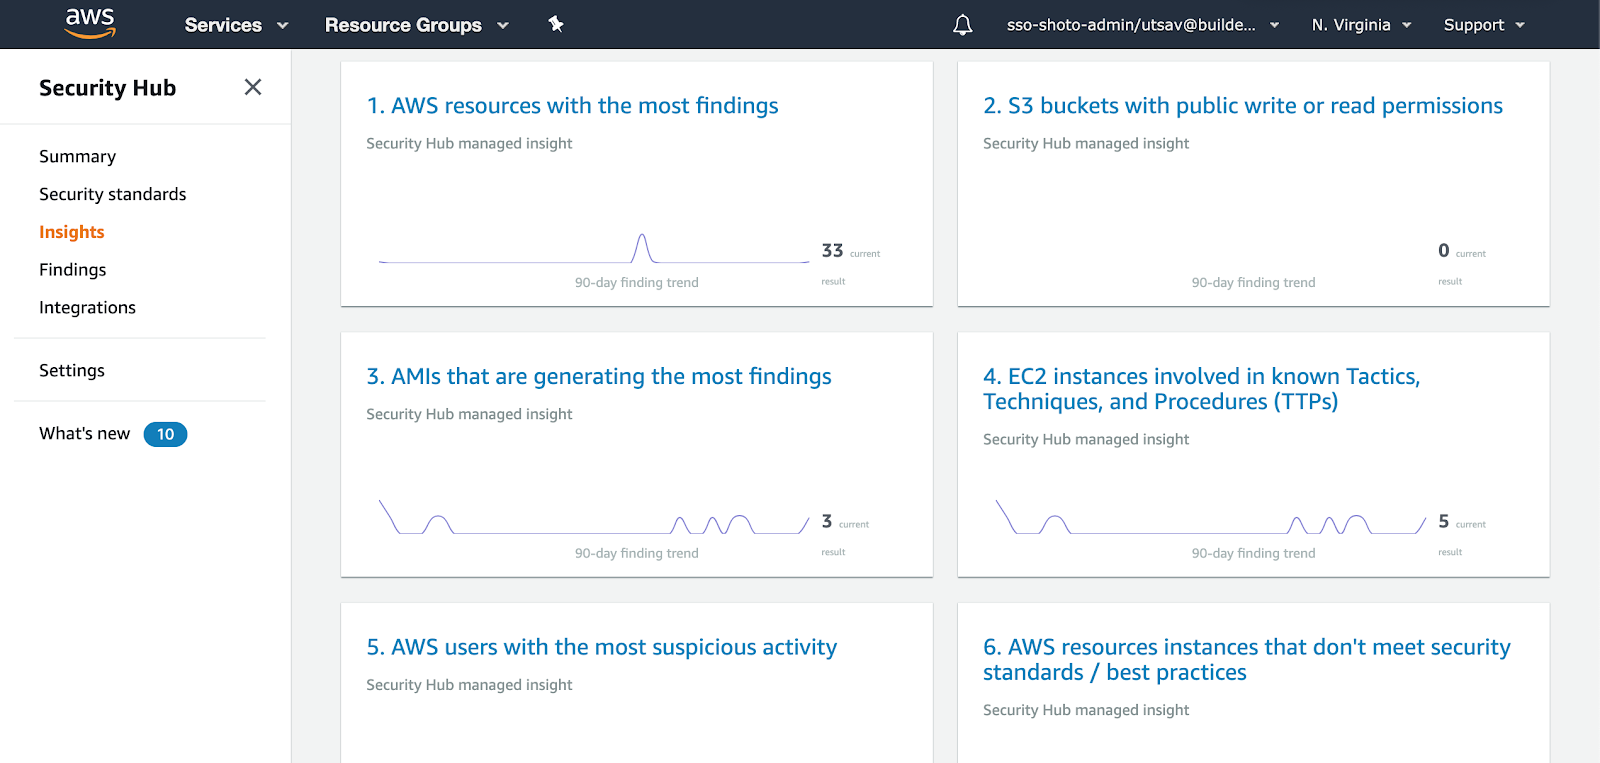
Task: Click the trend chart in insight 3 card
Action: pos(594,517)
